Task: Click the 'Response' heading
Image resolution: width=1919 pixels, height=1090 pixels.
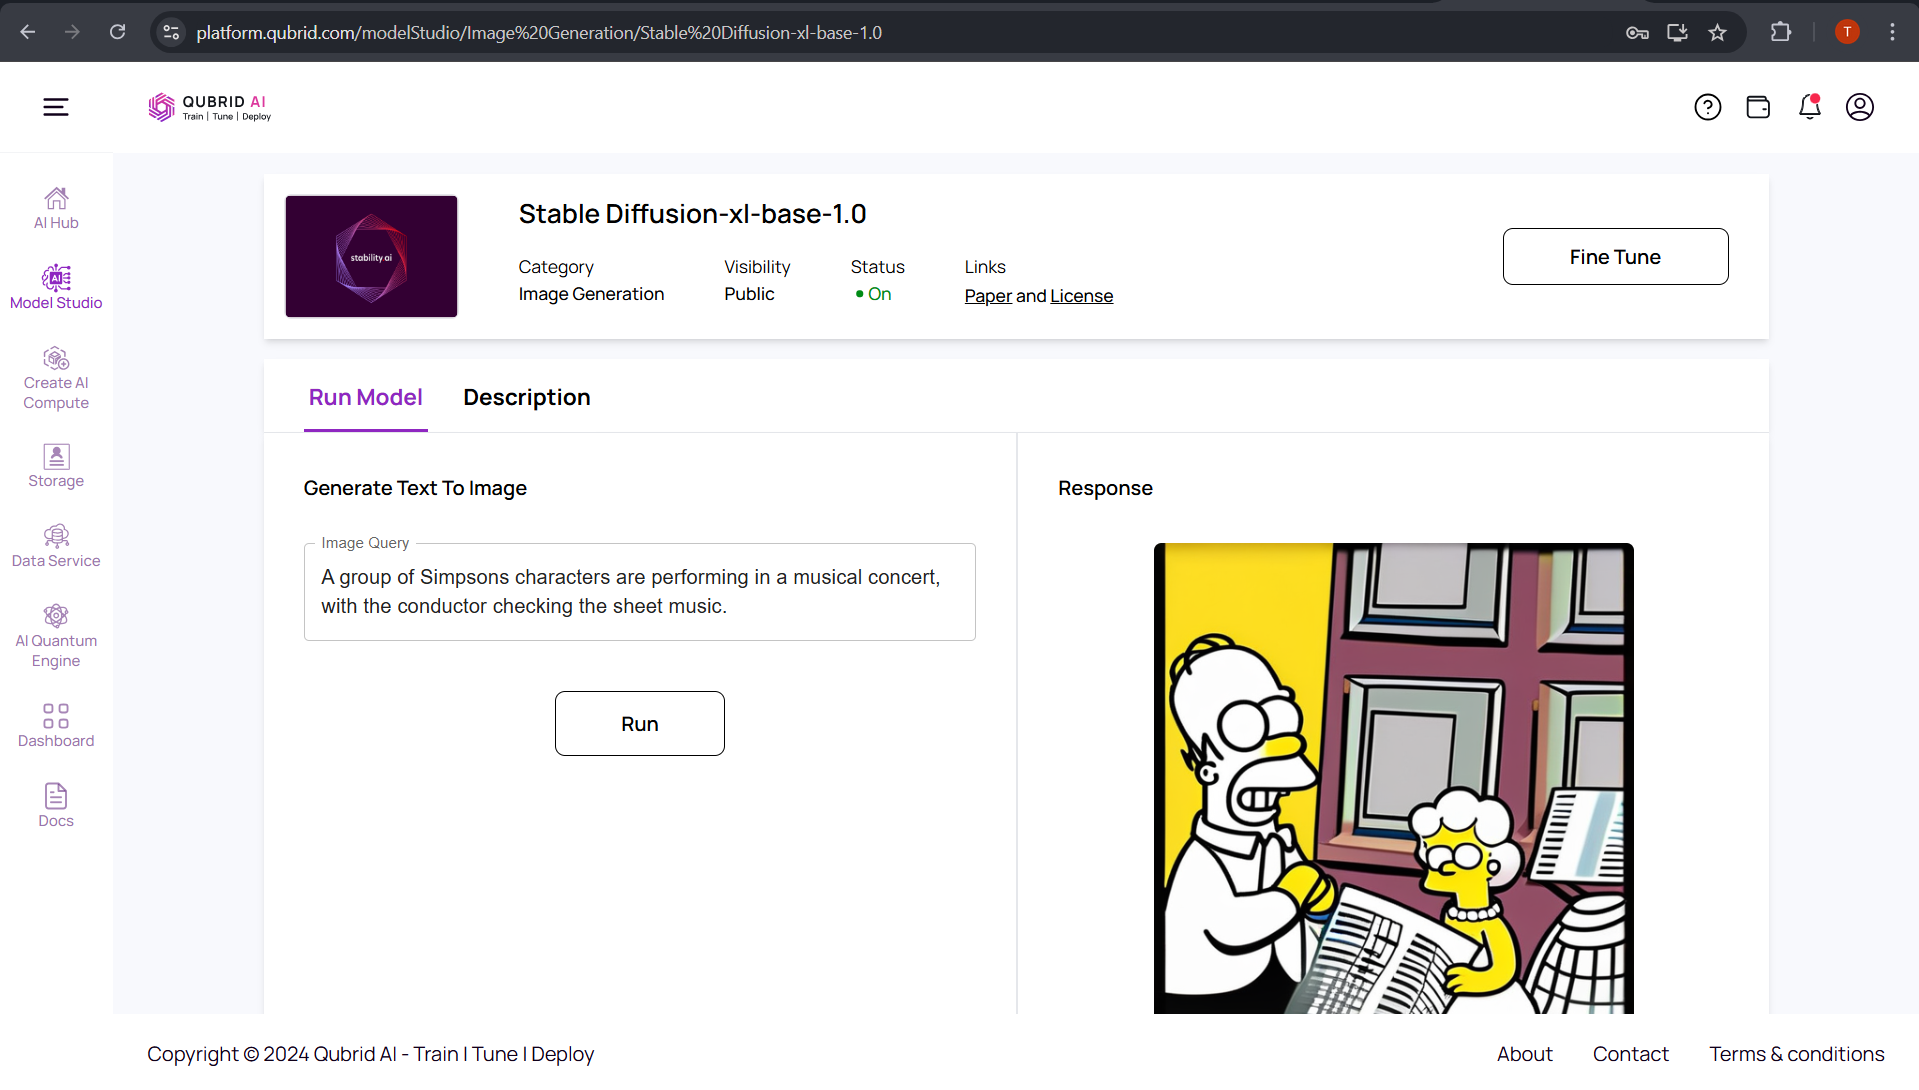Action: click(1105, 488)
